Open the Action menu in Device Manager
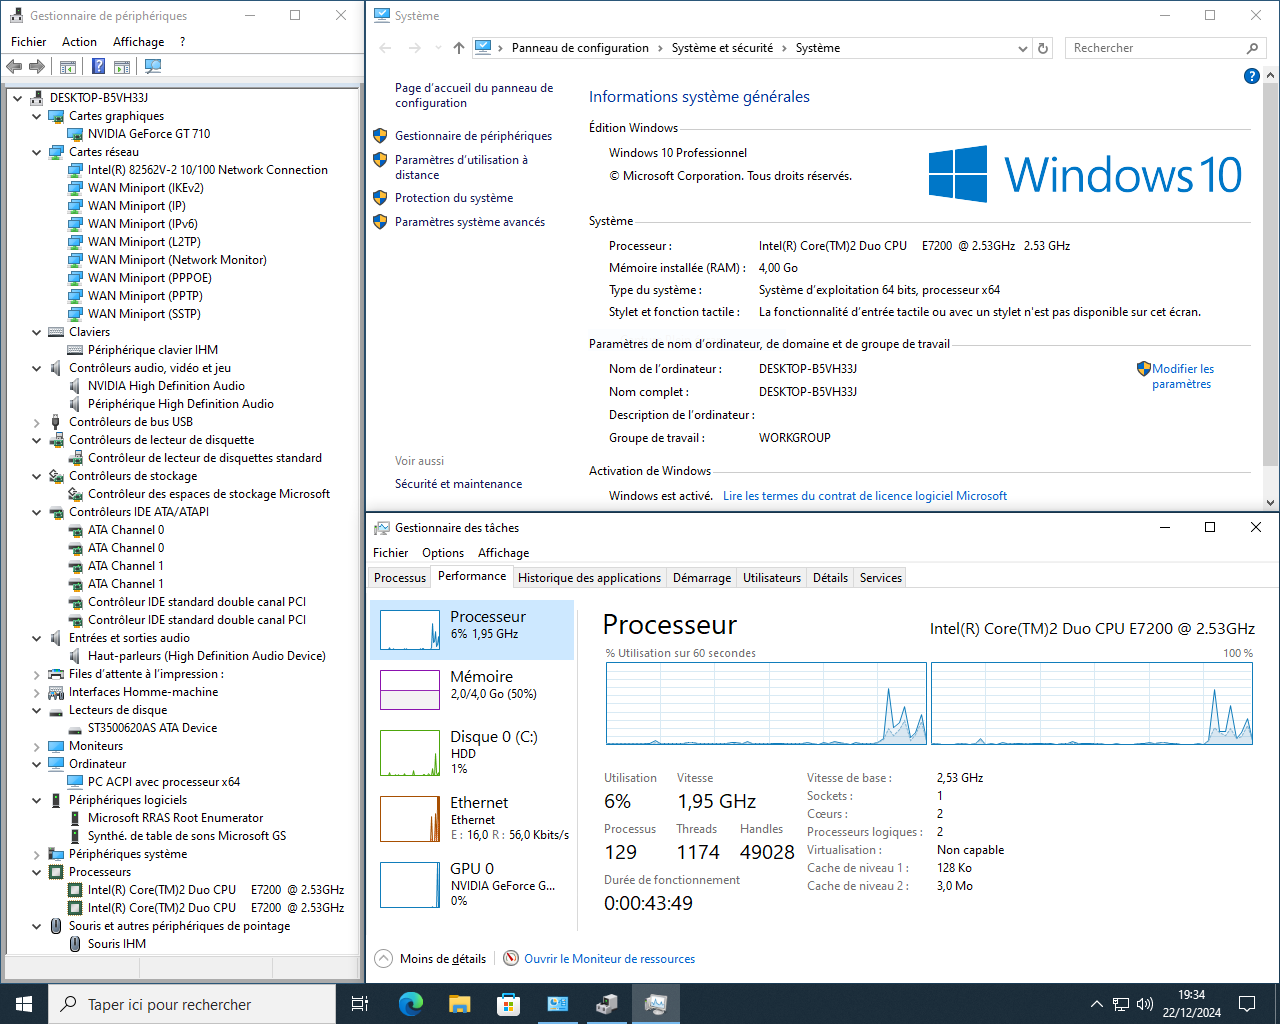The height and width of the screenshot is (1024, 1280). click(79, 42)
